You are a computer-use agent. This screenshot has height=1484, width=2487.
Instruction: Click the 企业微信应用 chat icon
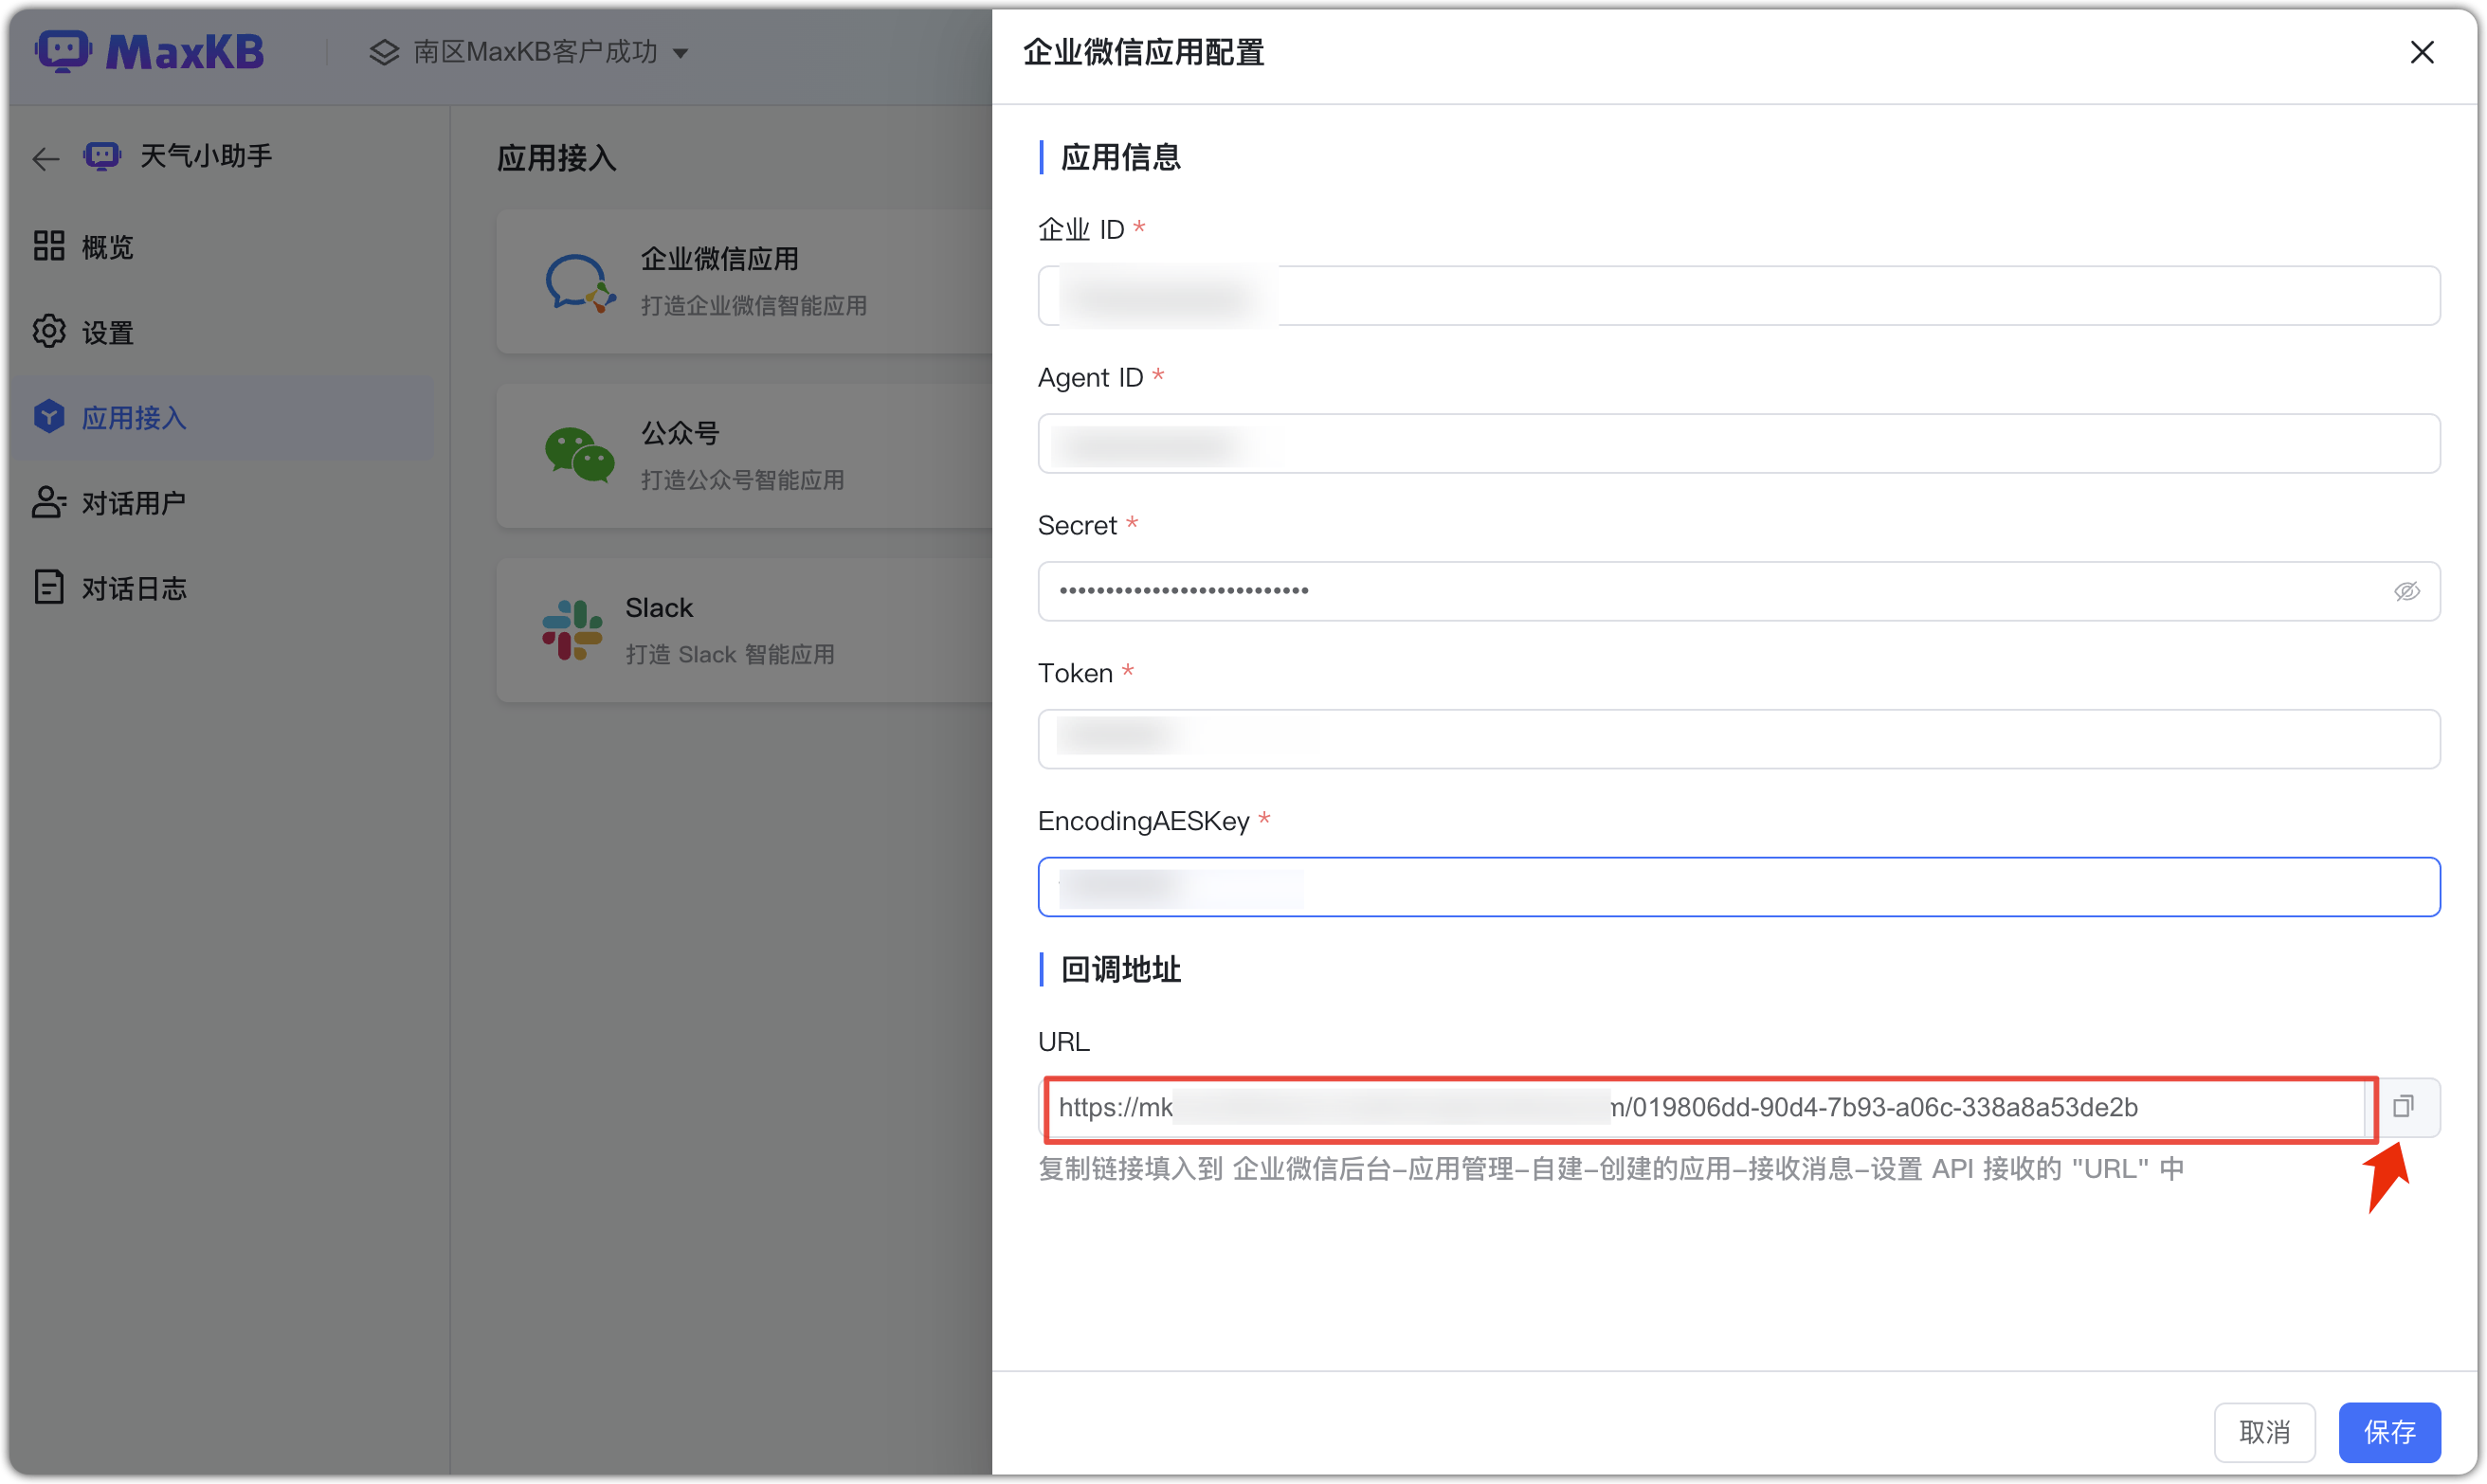pyautogui.click(x=580, y=283)
